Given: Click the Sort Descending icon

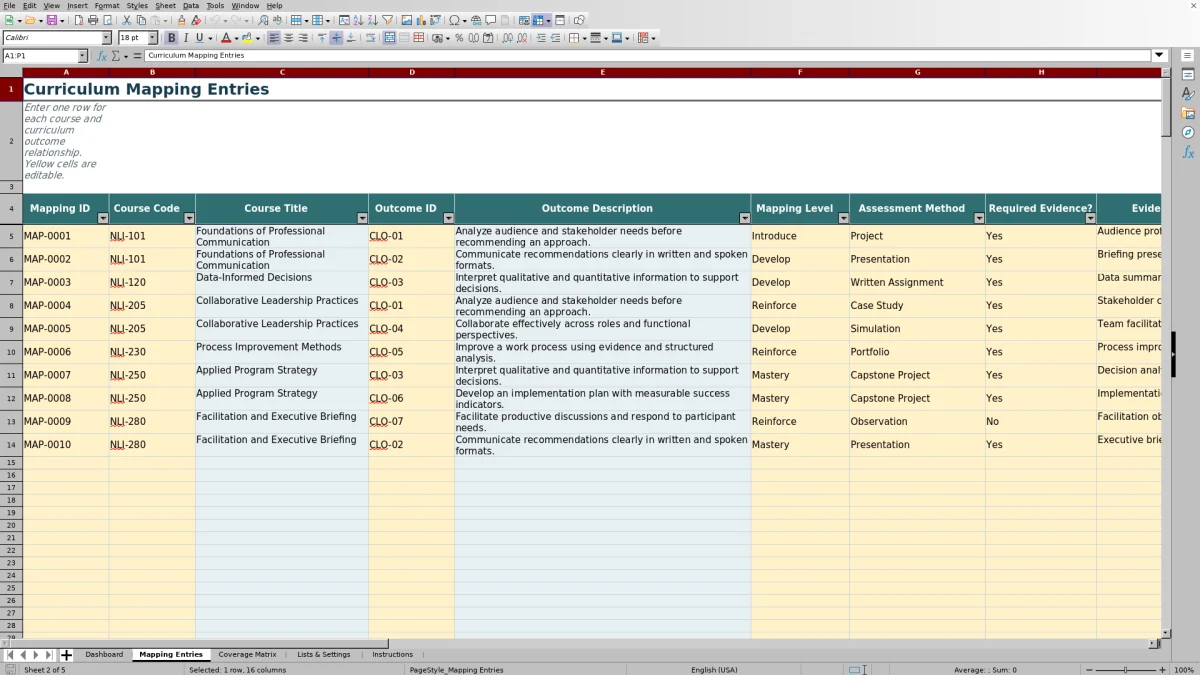Looking at the screenshot, I should pyautogui.click(x=372, y=20).
